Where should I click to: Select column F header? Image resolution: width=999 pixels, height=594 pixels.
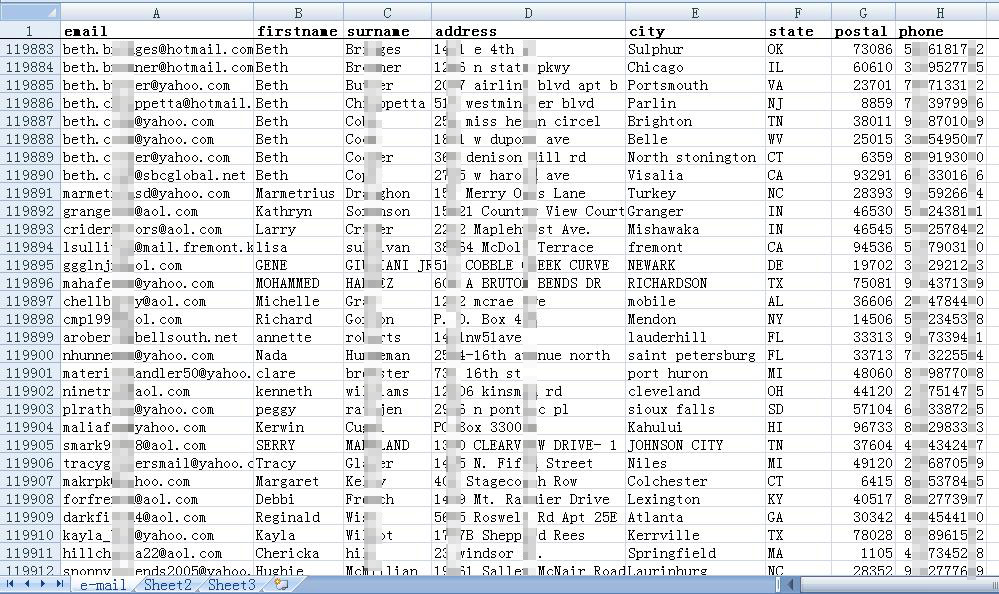pyautogui.click(x=797, y=13)
